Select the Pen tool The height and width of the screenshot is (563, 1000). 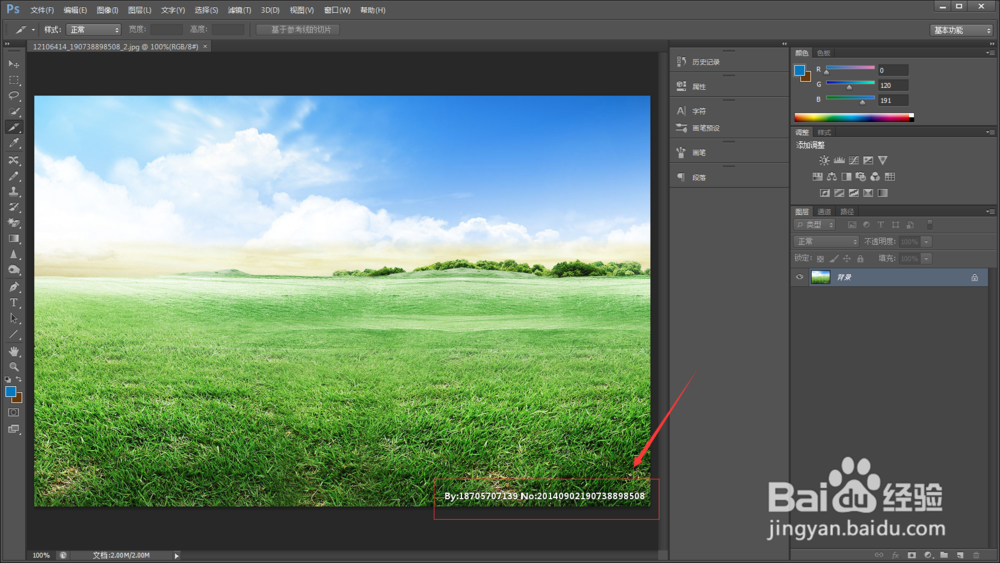13,287
